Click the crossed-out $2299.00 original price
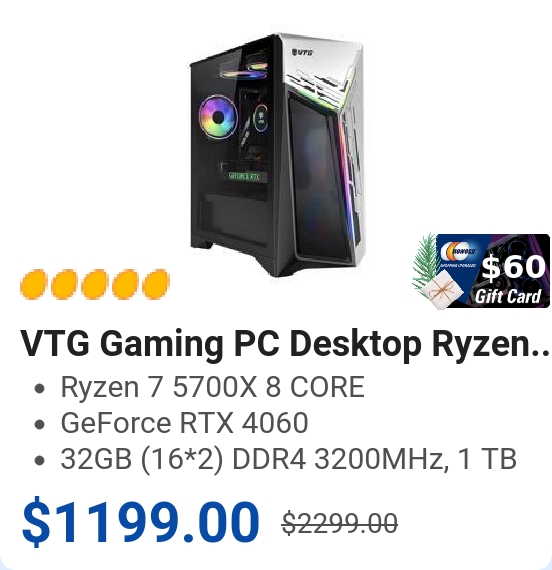552x570 pixels. tap(340, 523)
